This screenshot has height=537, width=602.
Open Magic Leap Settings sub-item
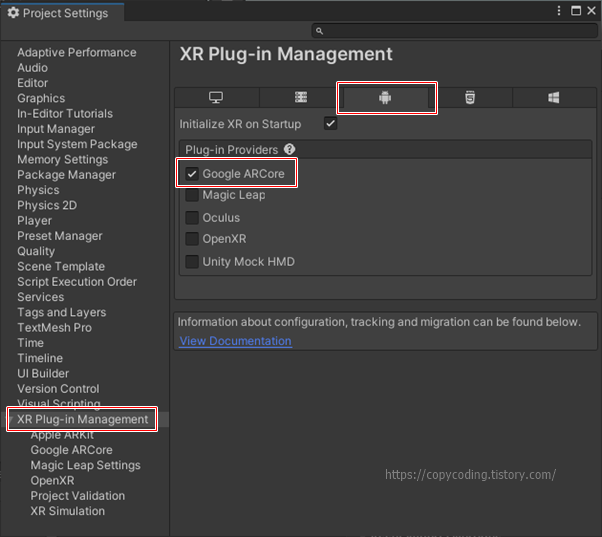[86, 466]
